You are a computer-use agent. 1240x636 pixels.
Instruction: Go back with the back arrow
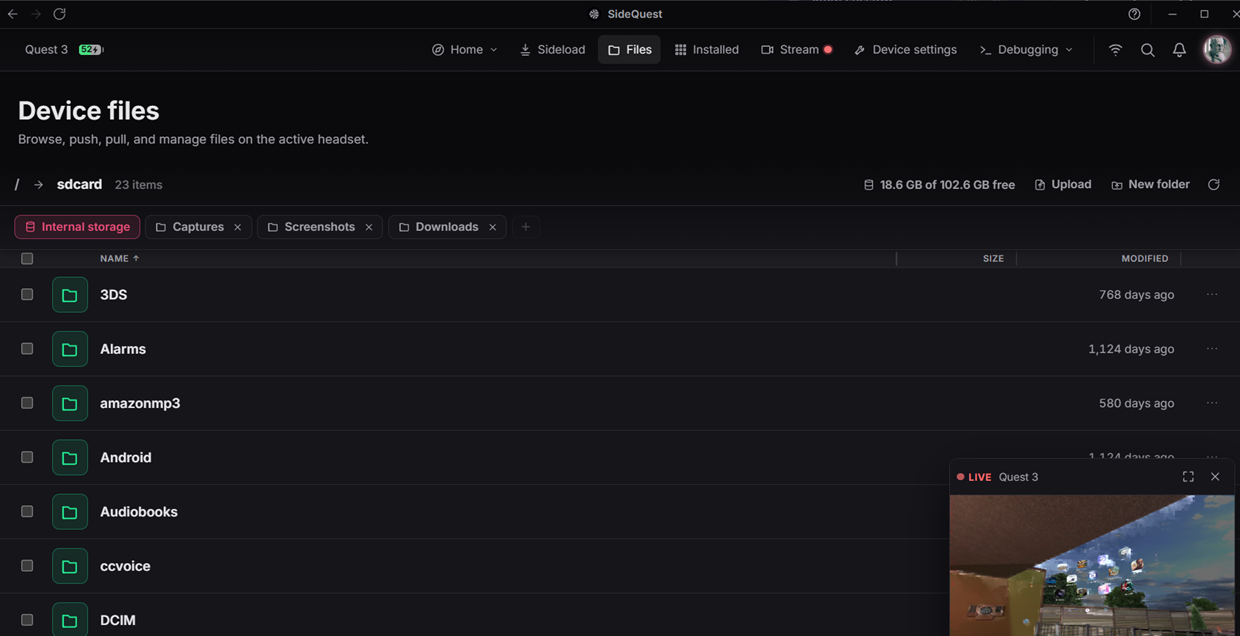coord(12,14)
